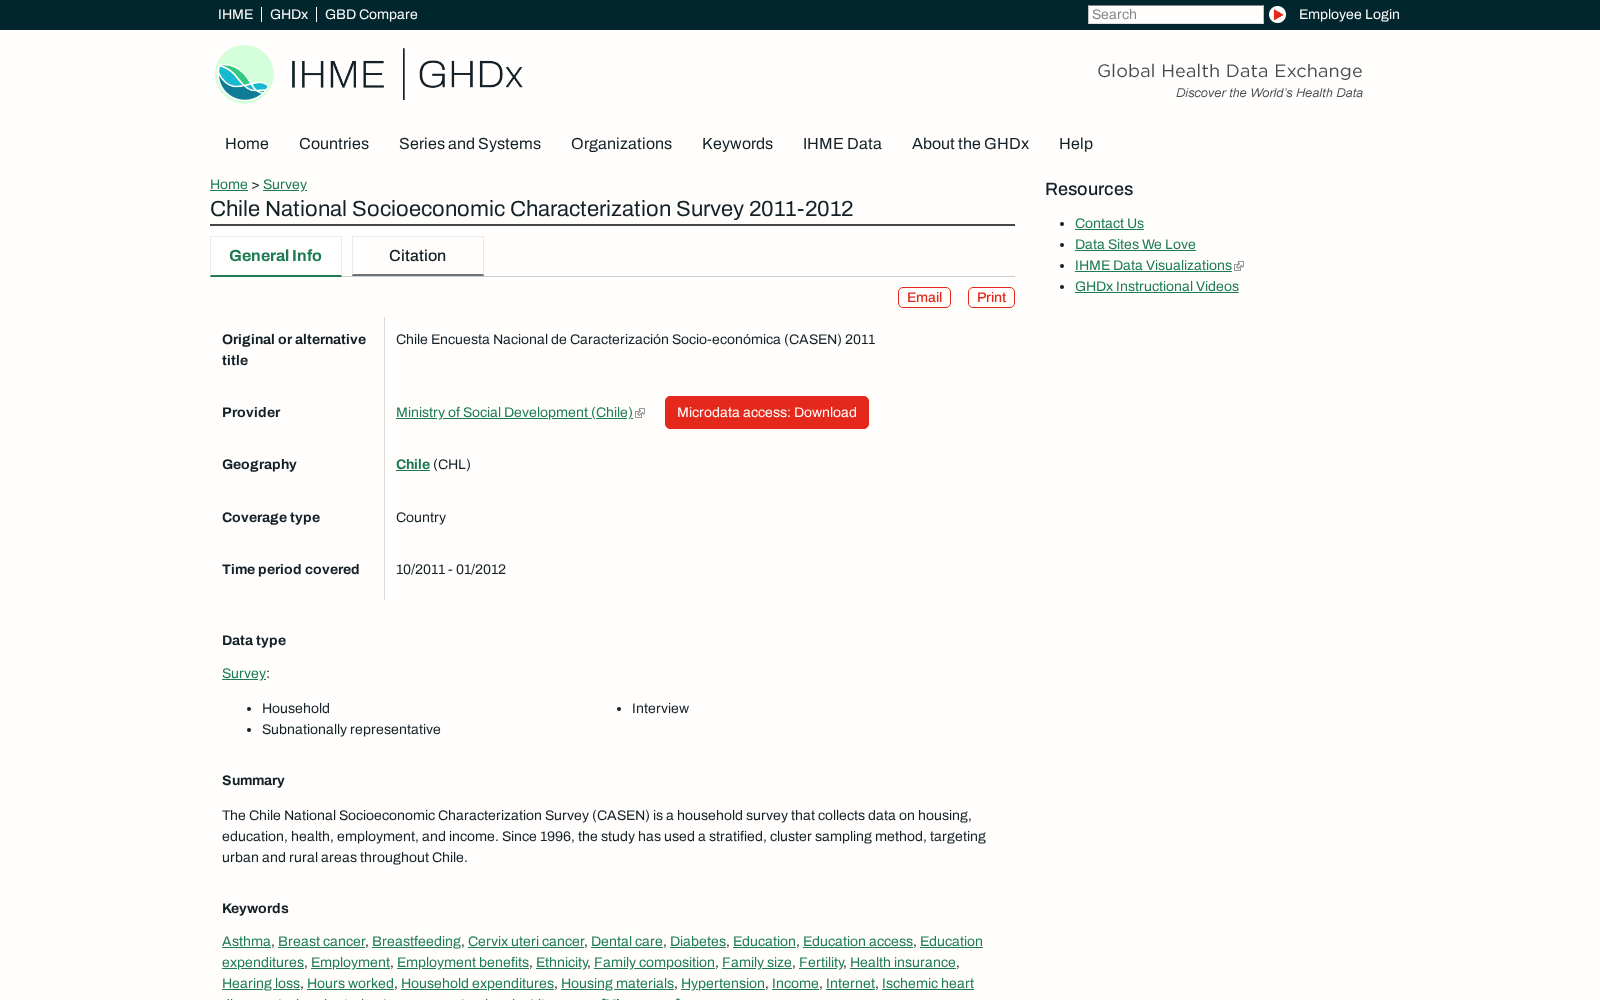Viewport: 1600px width, 1000px height.
Task: Click the Dental care keyword
Action: coord(627,941)
